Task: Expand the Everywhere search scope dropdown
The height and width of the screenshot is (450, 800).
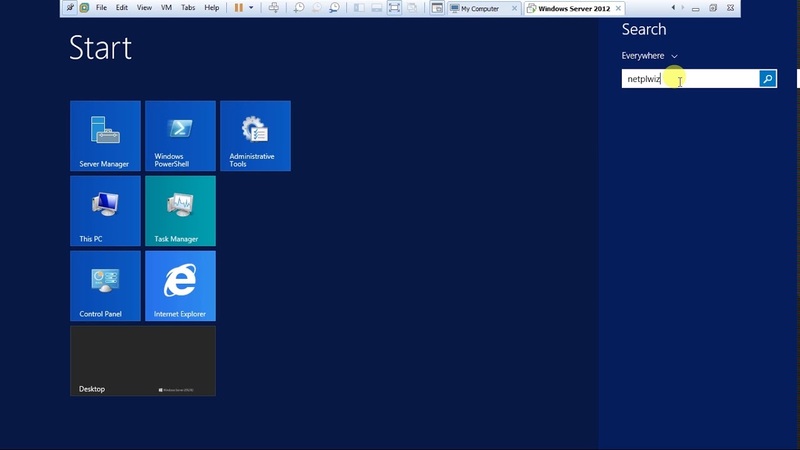Action: pos(649,56)
